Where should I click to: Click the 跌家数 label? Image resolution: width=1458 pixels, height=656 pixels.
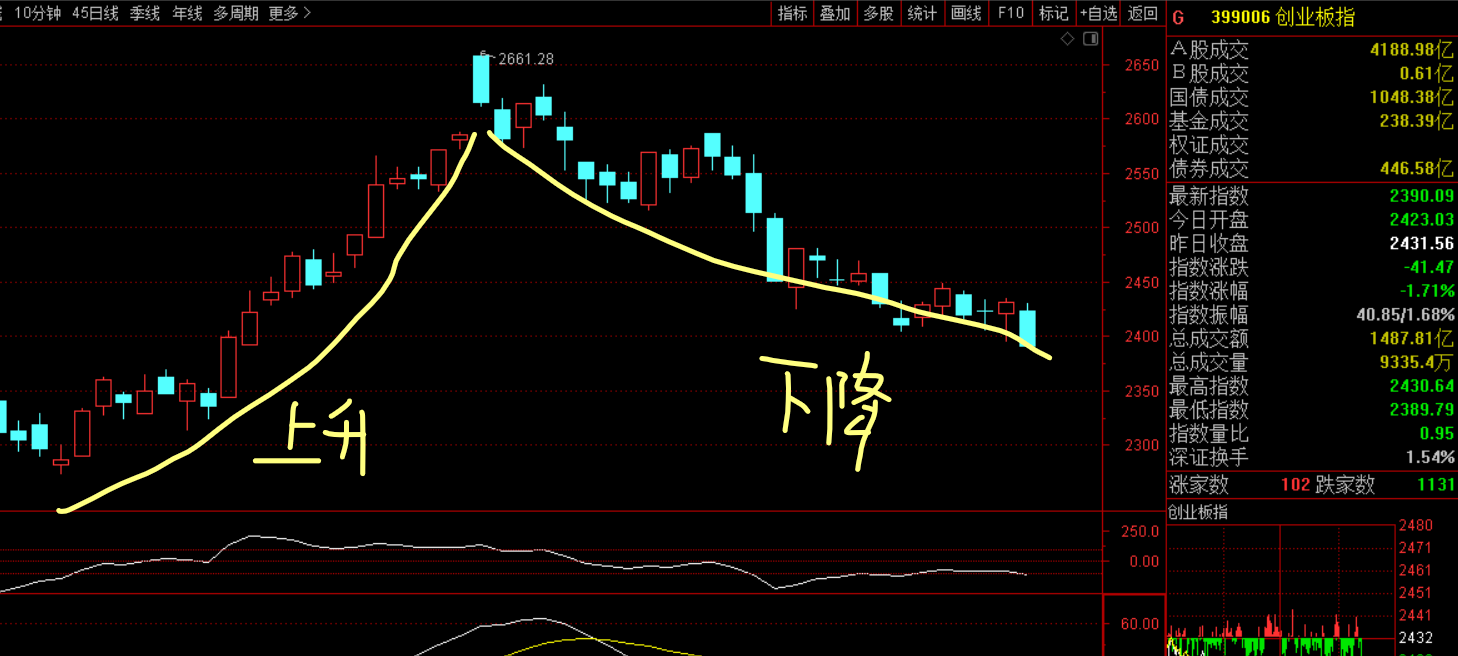pyautogui.click(x=1345, y=485)
